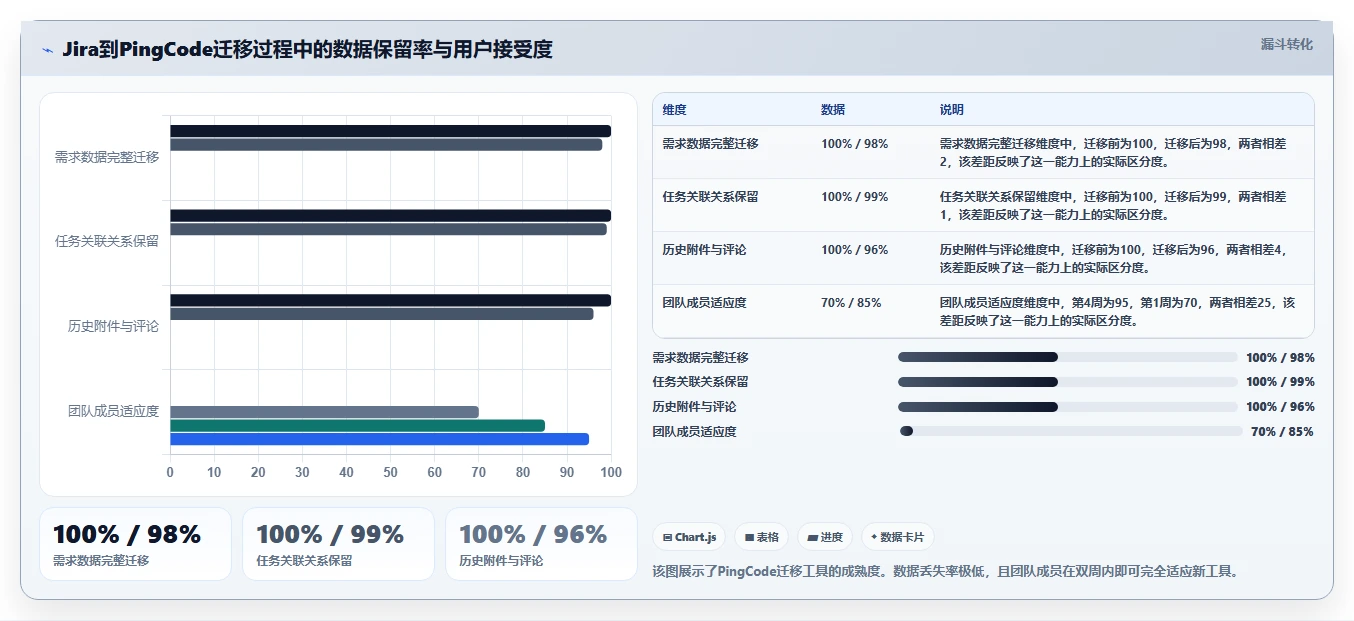This screenshot has width=1354, height=621.
Task: Click the 100% / 99% value beside the progress bar
Action: [x=1280, y=382]
